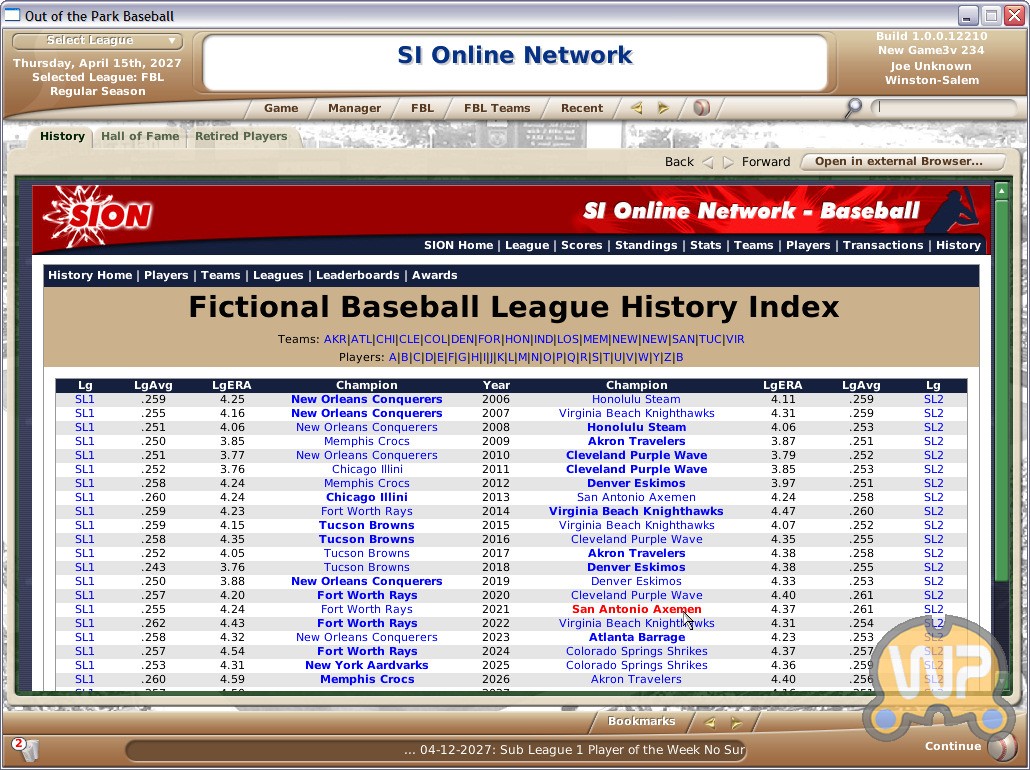
Task: Click the magnifying glass search icon
Action: [x=852, y=108]
